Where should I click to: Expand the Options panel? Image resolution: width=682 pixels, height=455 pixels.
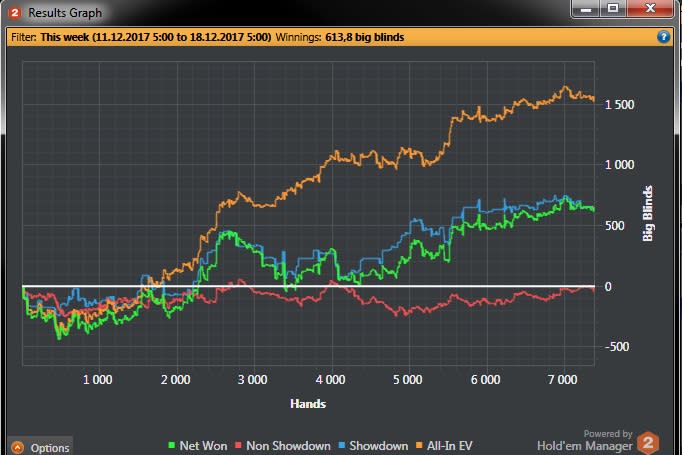[x=40, y=447]
